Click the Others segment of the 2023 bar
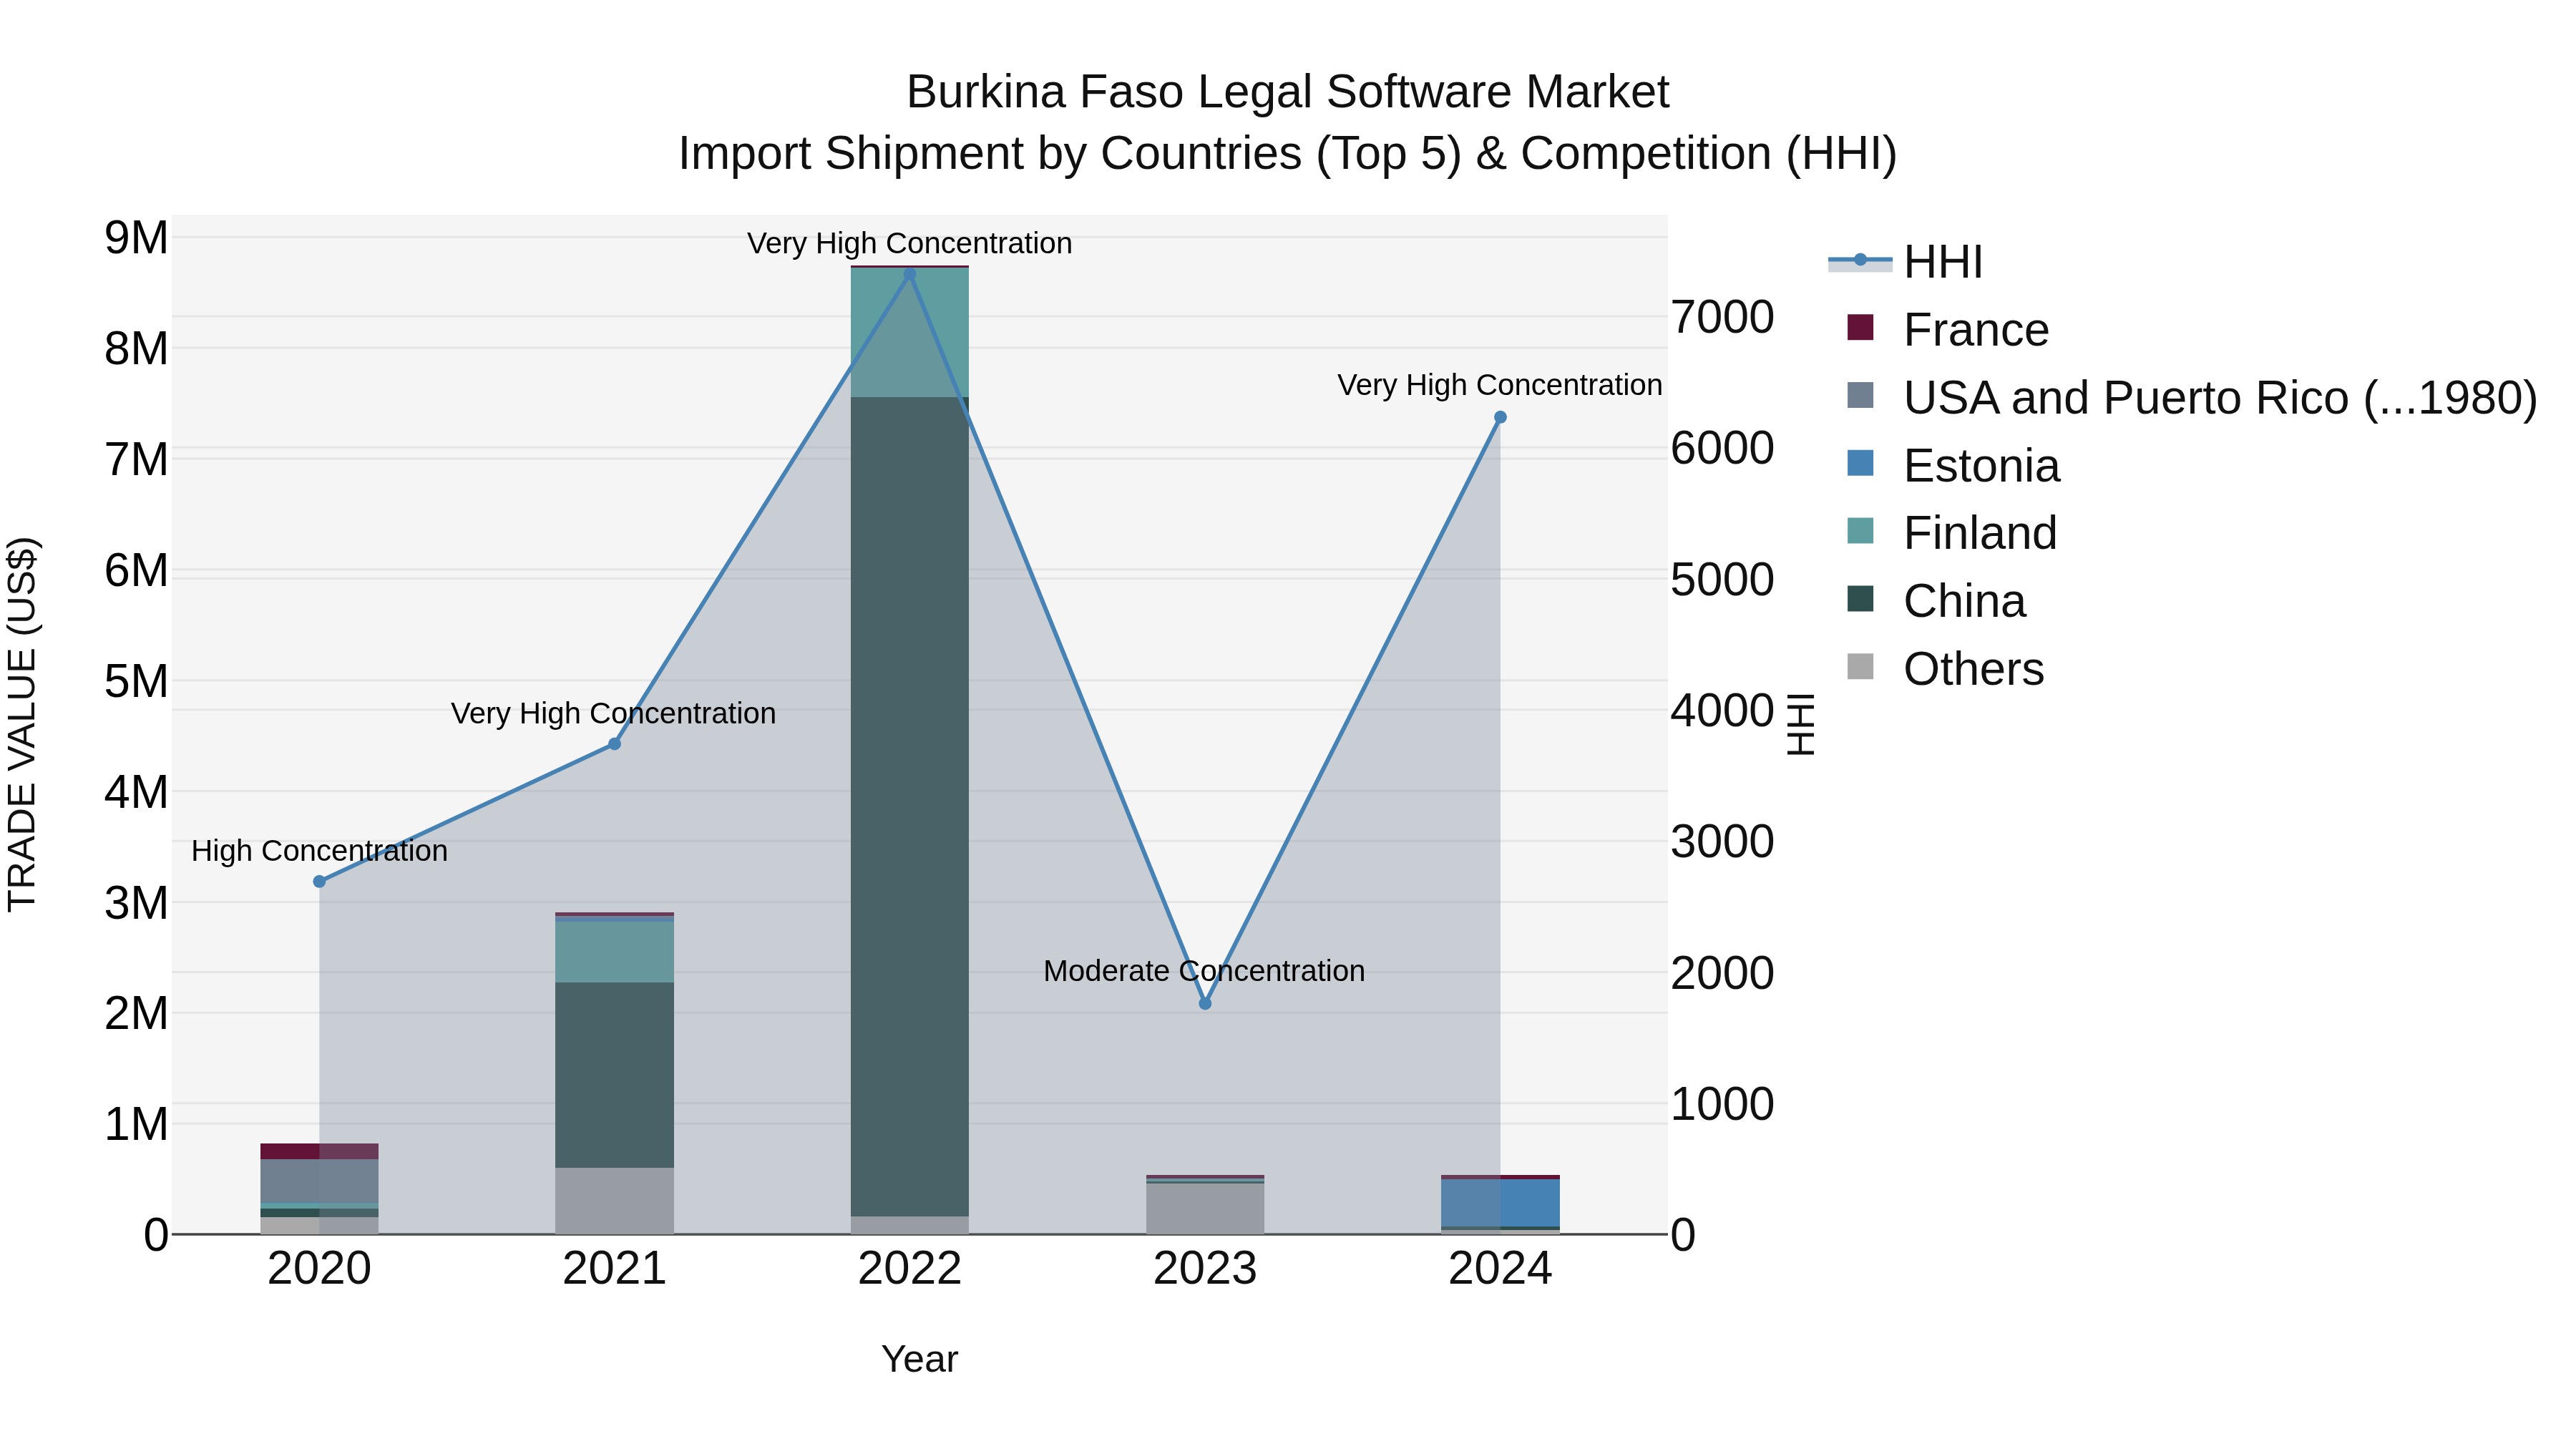This screenshot has height=1449, width=2576. (1205, 1209)
